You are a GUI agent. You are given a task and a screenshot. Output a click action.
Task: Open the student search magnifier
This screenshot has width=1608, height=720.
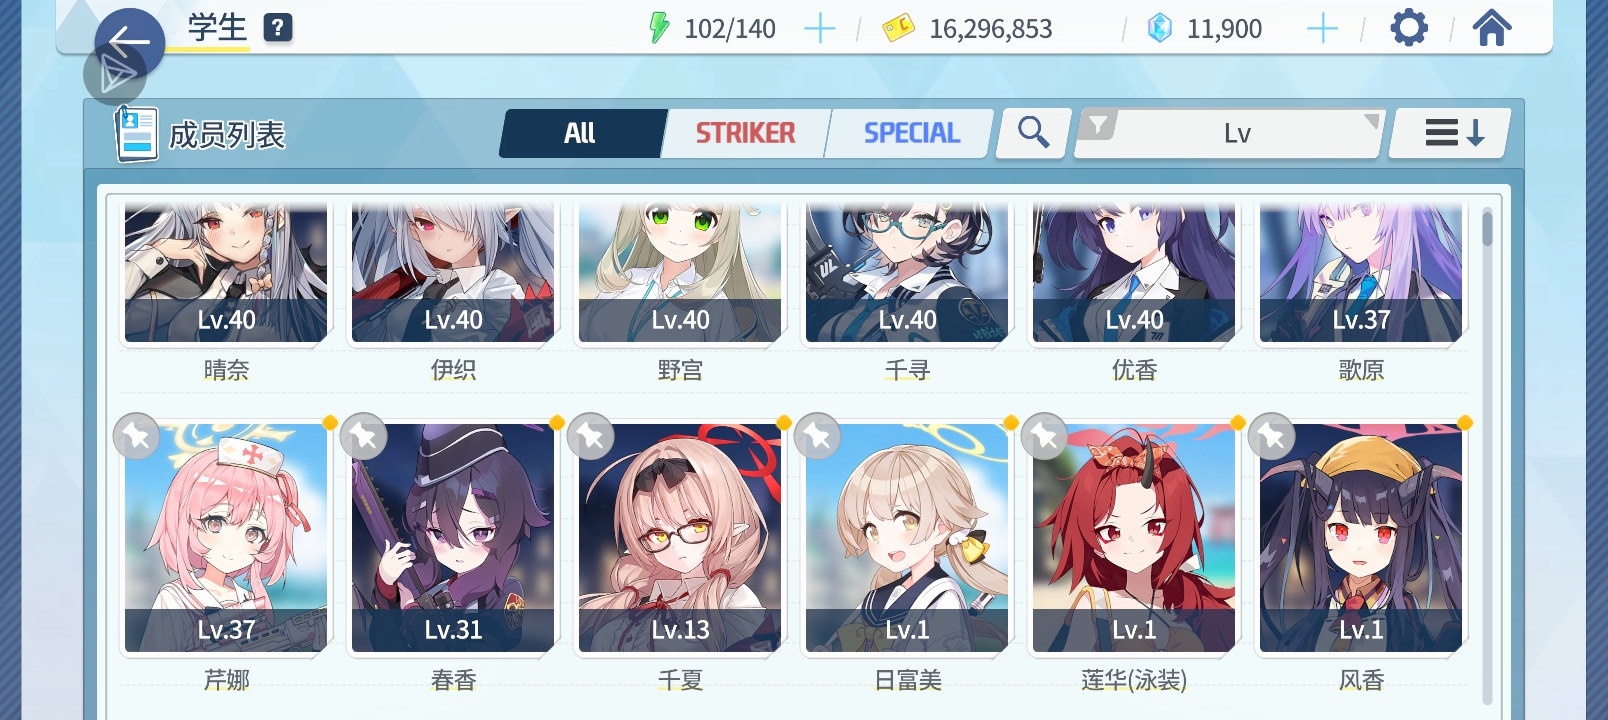(1034, 133)
